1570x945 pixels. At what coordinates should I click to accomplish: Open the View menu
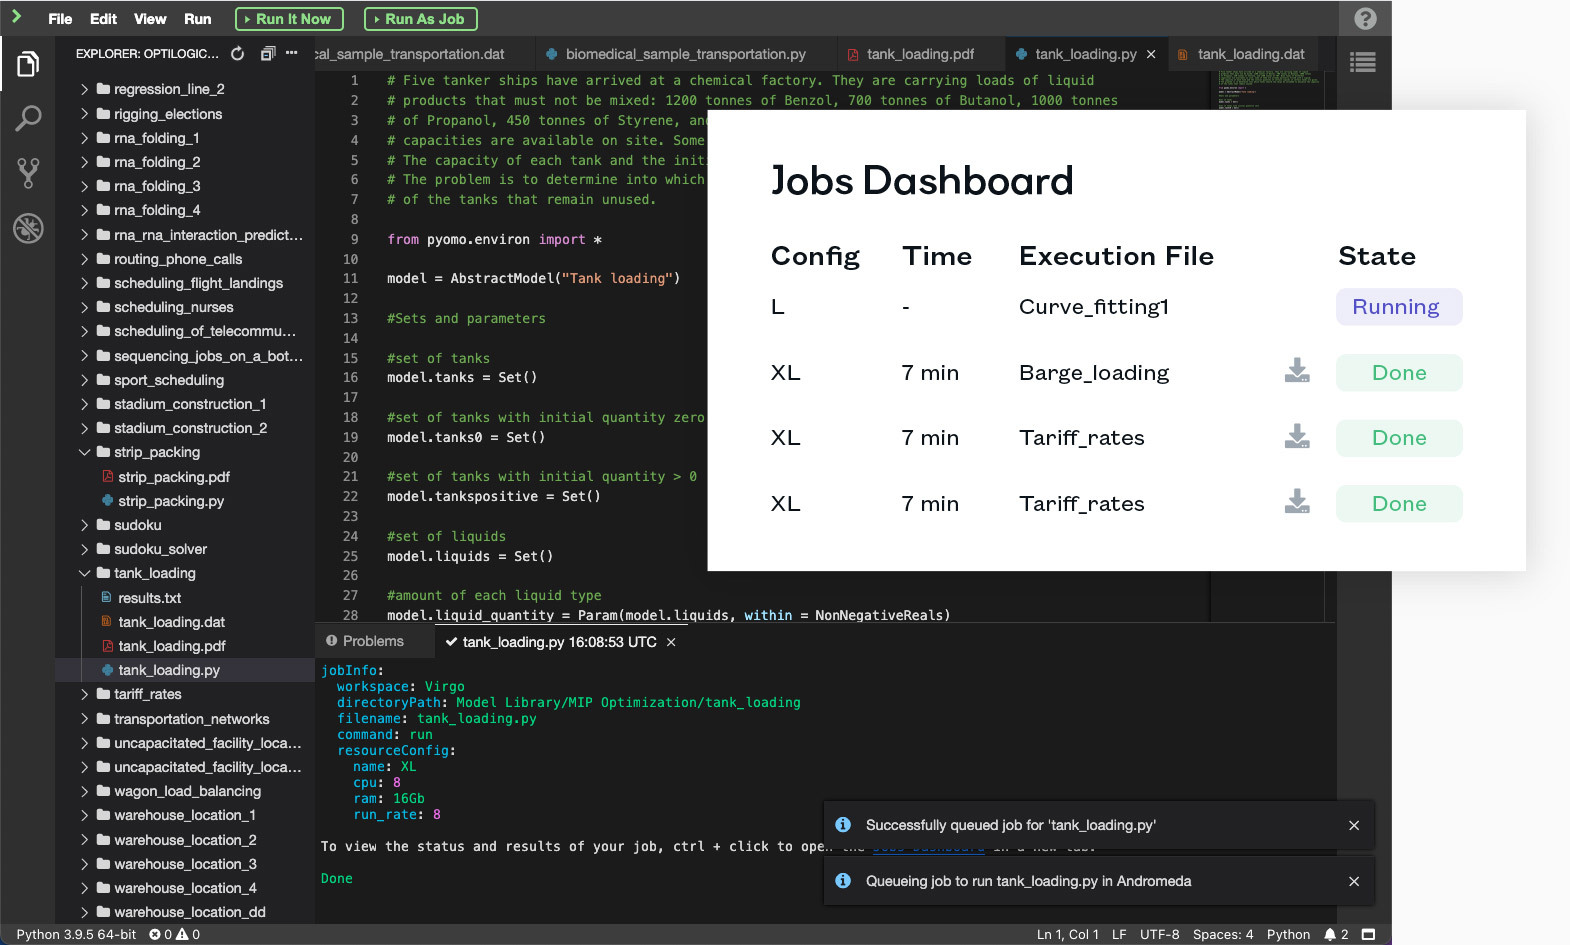click(x=150, y=19)
